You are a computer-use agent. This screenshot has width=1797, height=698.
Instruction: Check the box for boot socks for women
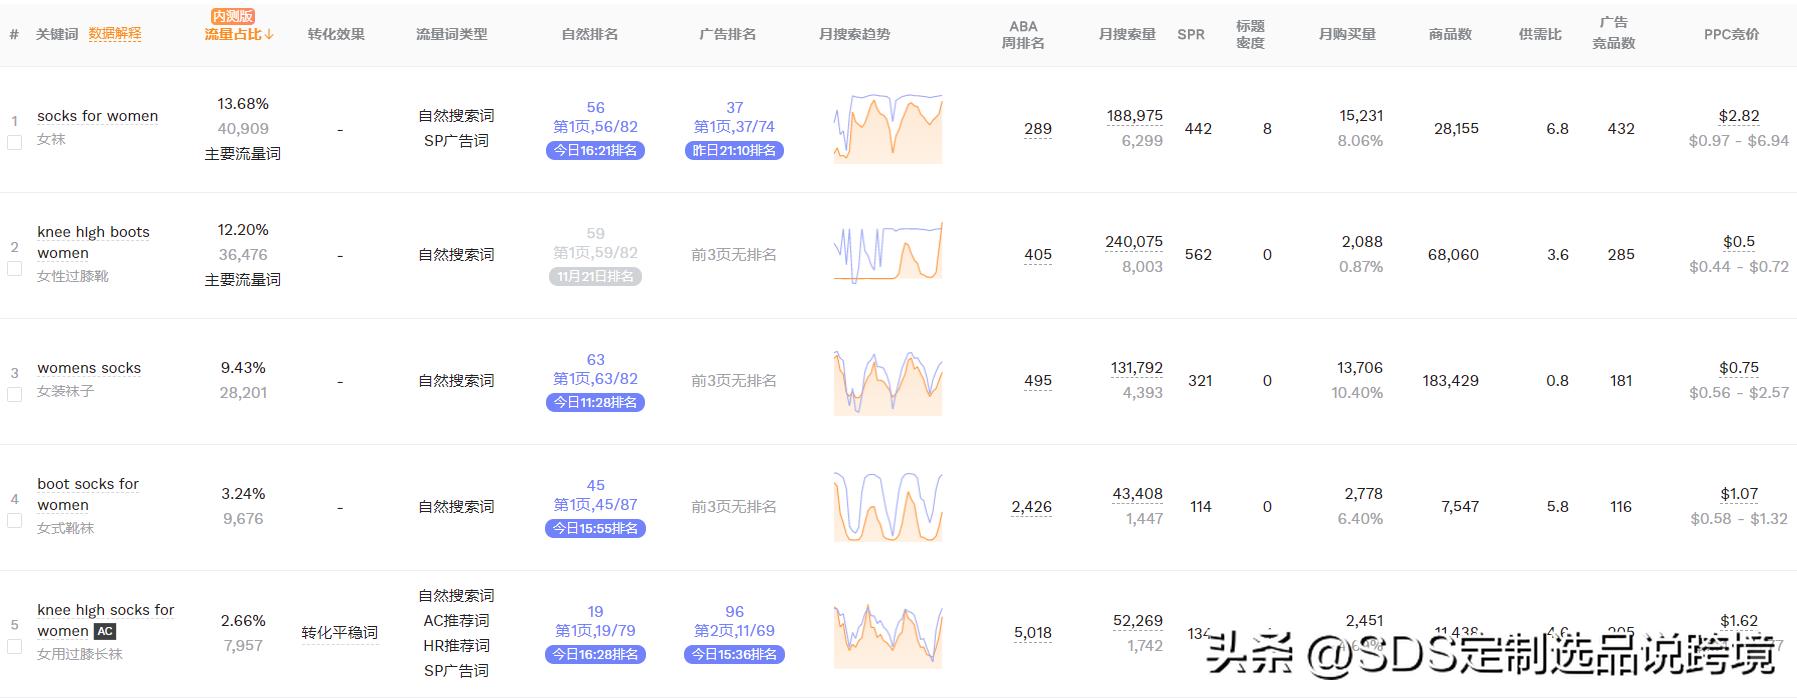14,520
